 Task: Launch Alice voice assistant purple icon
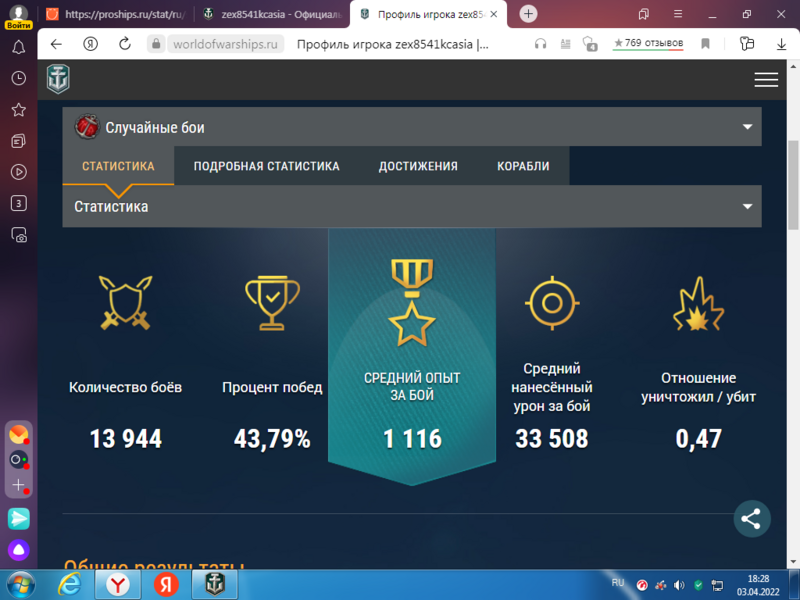click(19, 550)
